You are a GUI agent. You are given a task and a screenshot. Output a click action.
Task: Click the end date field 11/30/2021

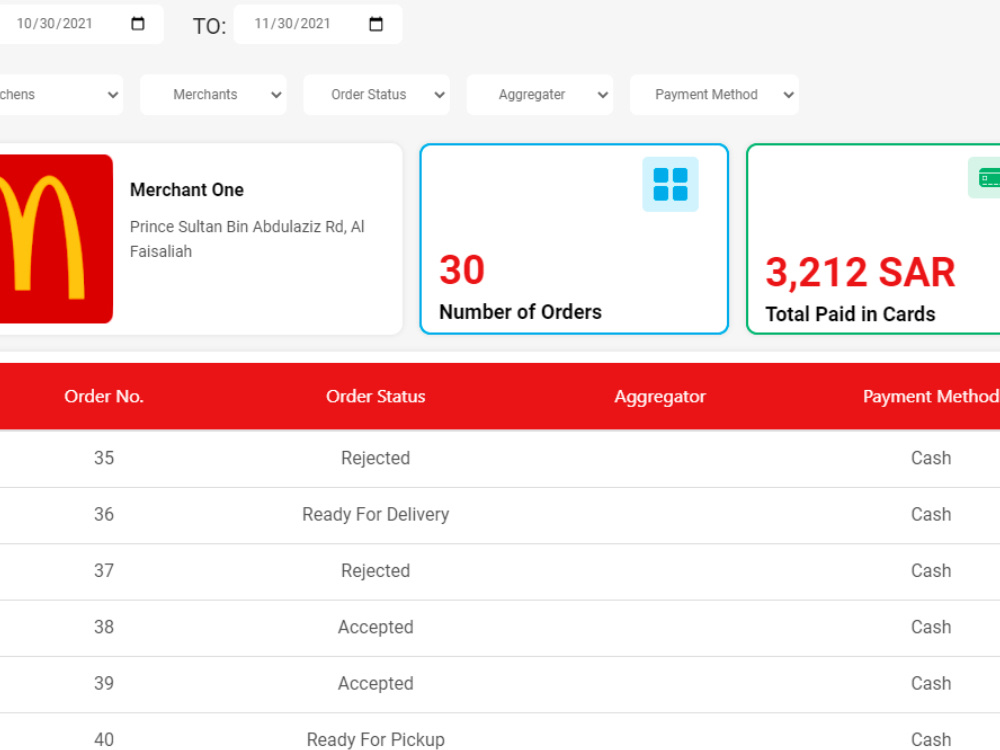pos(318,24)
